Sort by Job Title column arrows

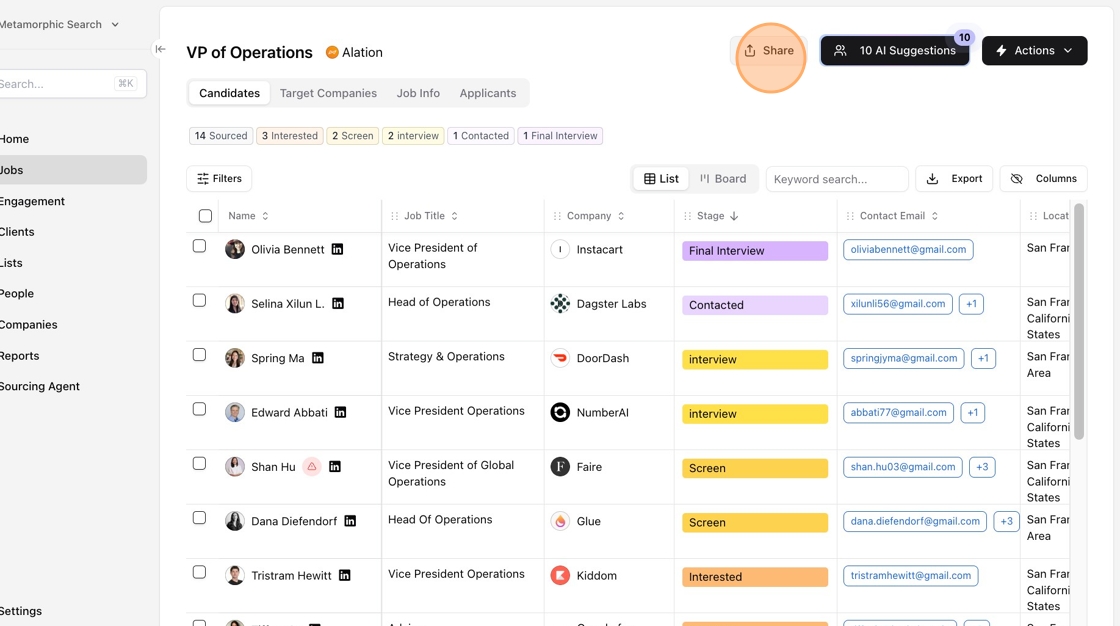coord(454,216)
